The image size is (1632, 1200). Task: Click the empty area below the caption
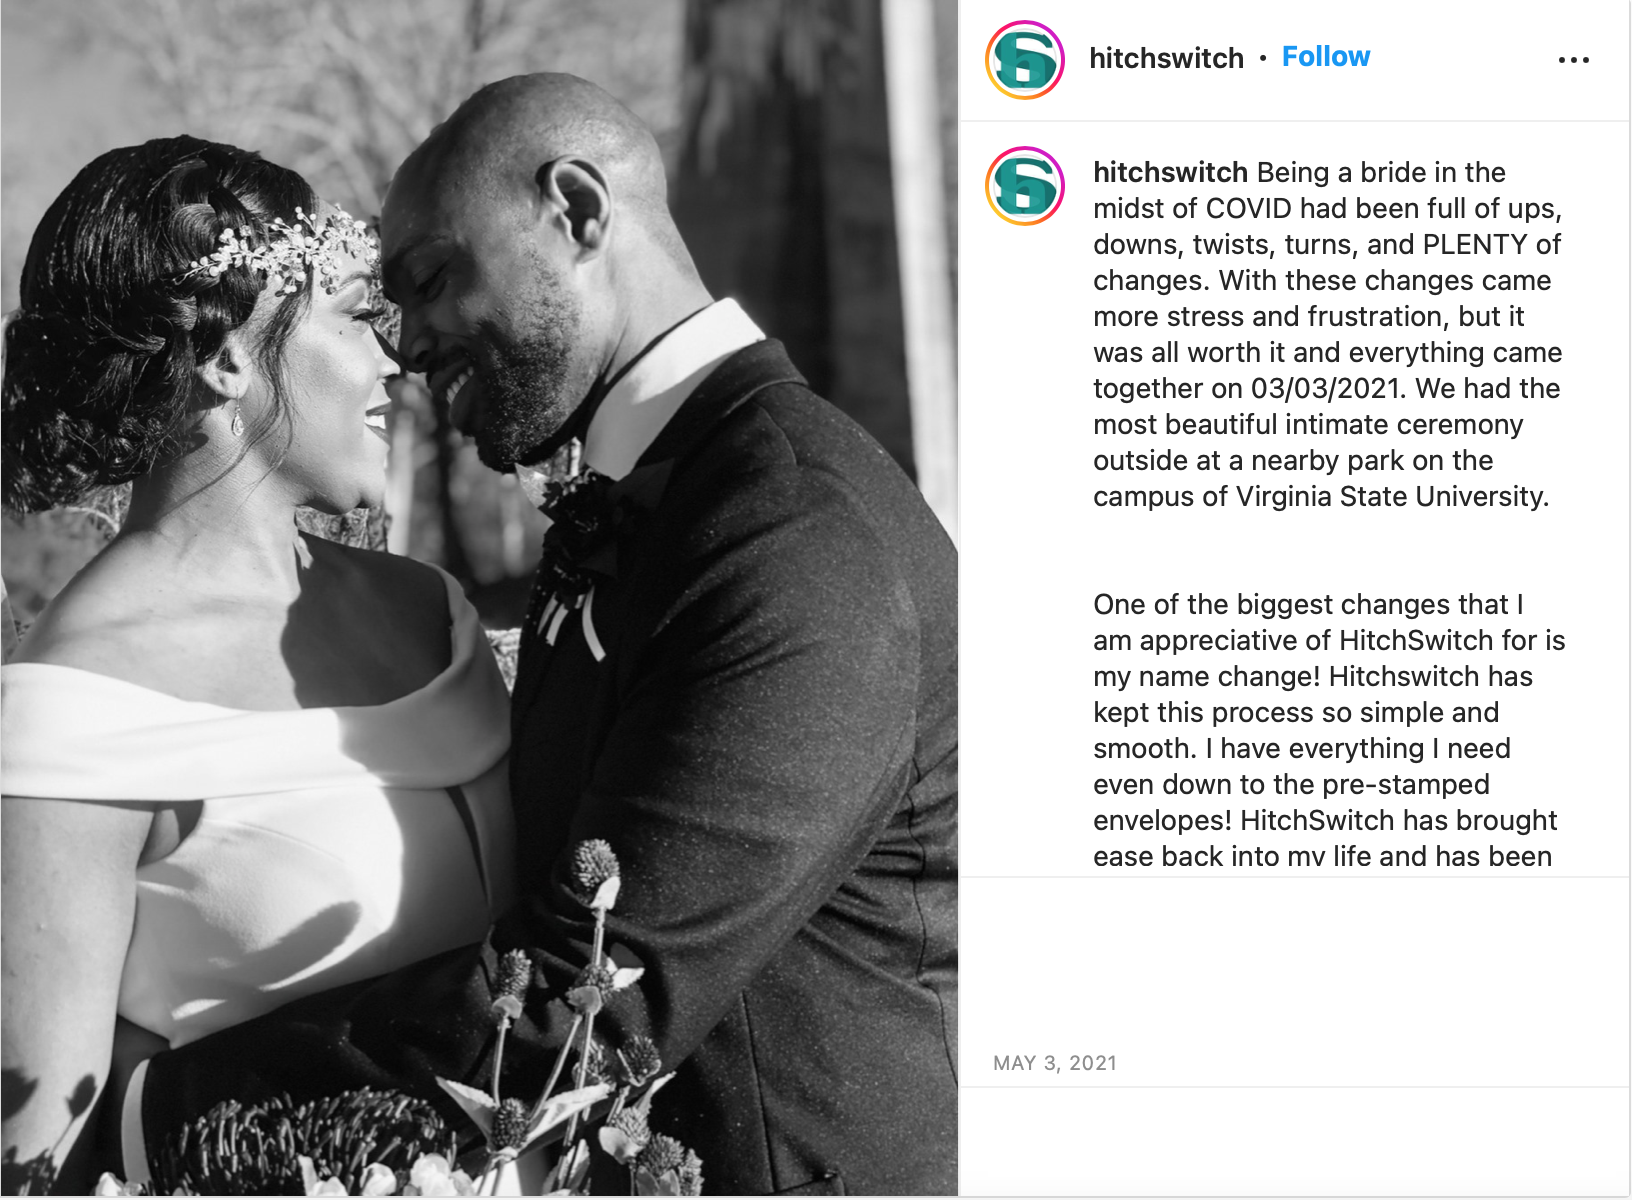(x=1295, y=960)
